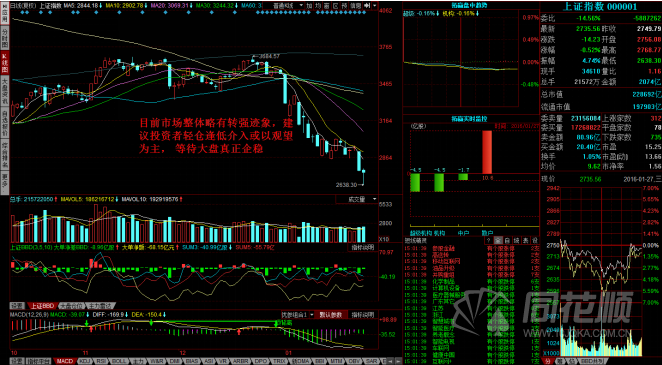
Task: Switch to the KDJ indicator tab
Action: click(85, 361)
